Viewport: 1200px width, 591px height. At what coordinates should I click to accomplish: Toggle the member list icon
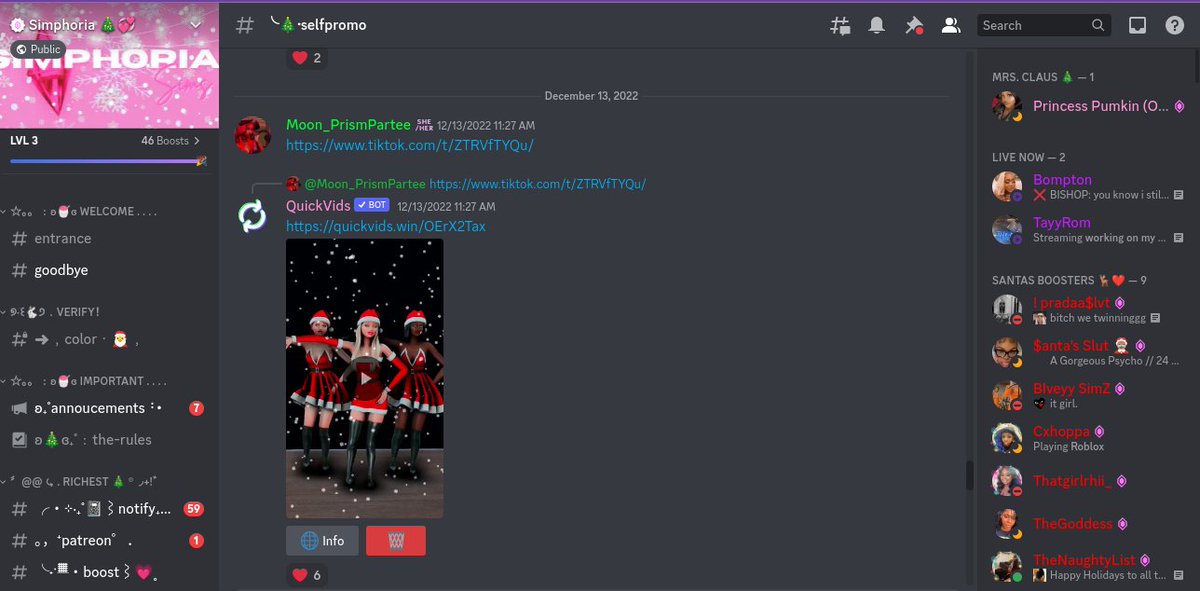pyautogui.click(x=951, y=26)
